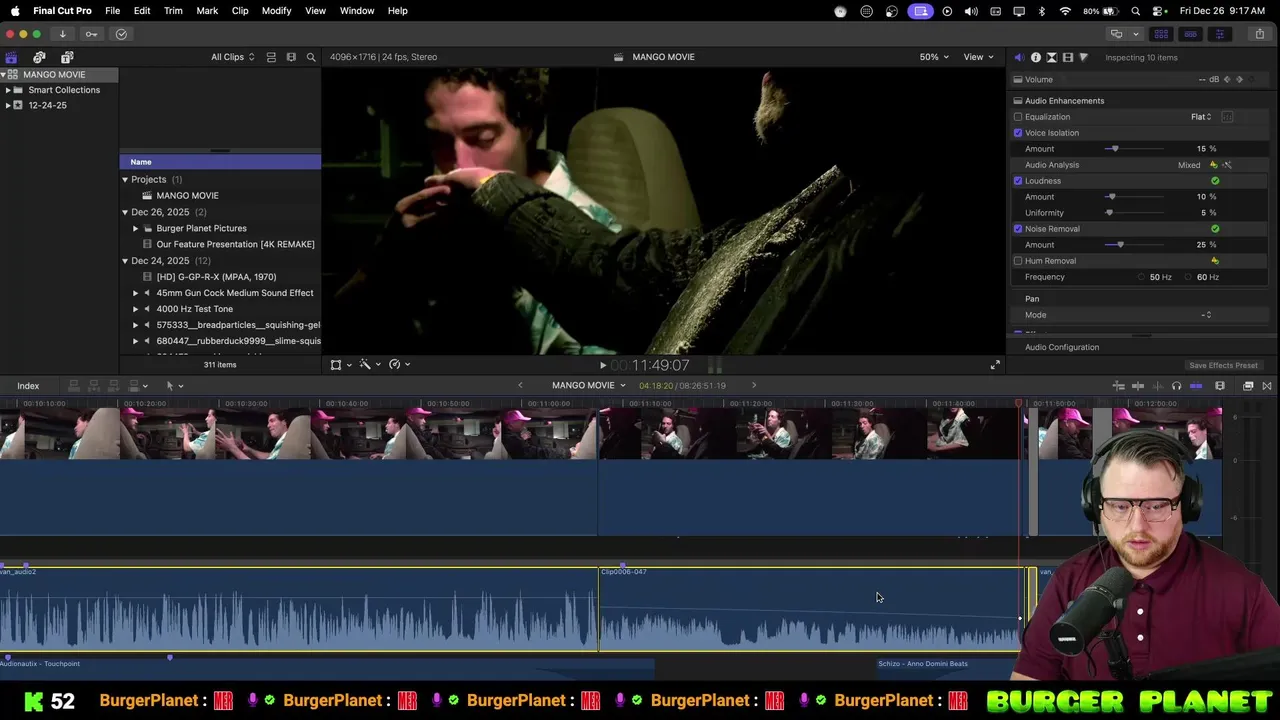Uncheck the Loudness checkbox
Image resolution: width=1280 pixels, height=720 pixels.
click(x=1018, y=181)
